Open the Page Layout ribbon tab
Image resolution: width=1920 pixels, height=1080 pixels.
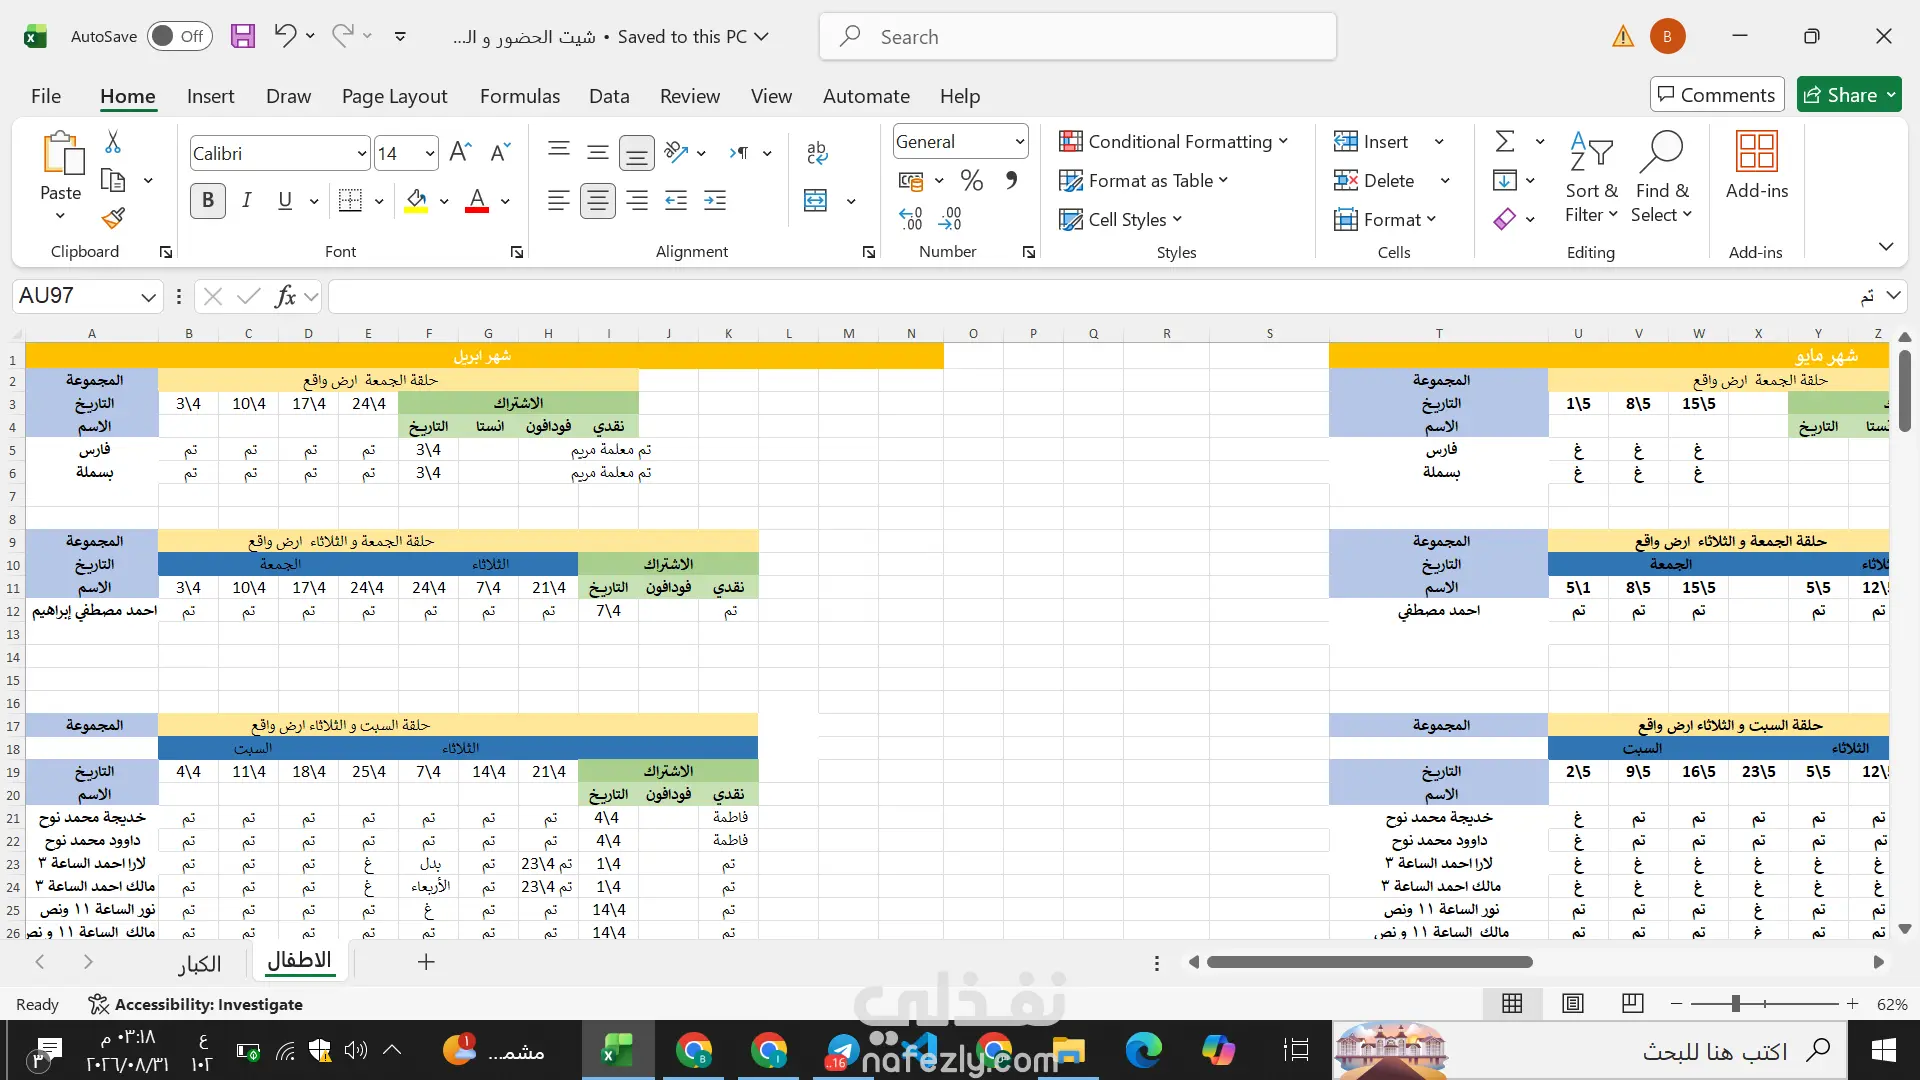click(x=394, y=96)
